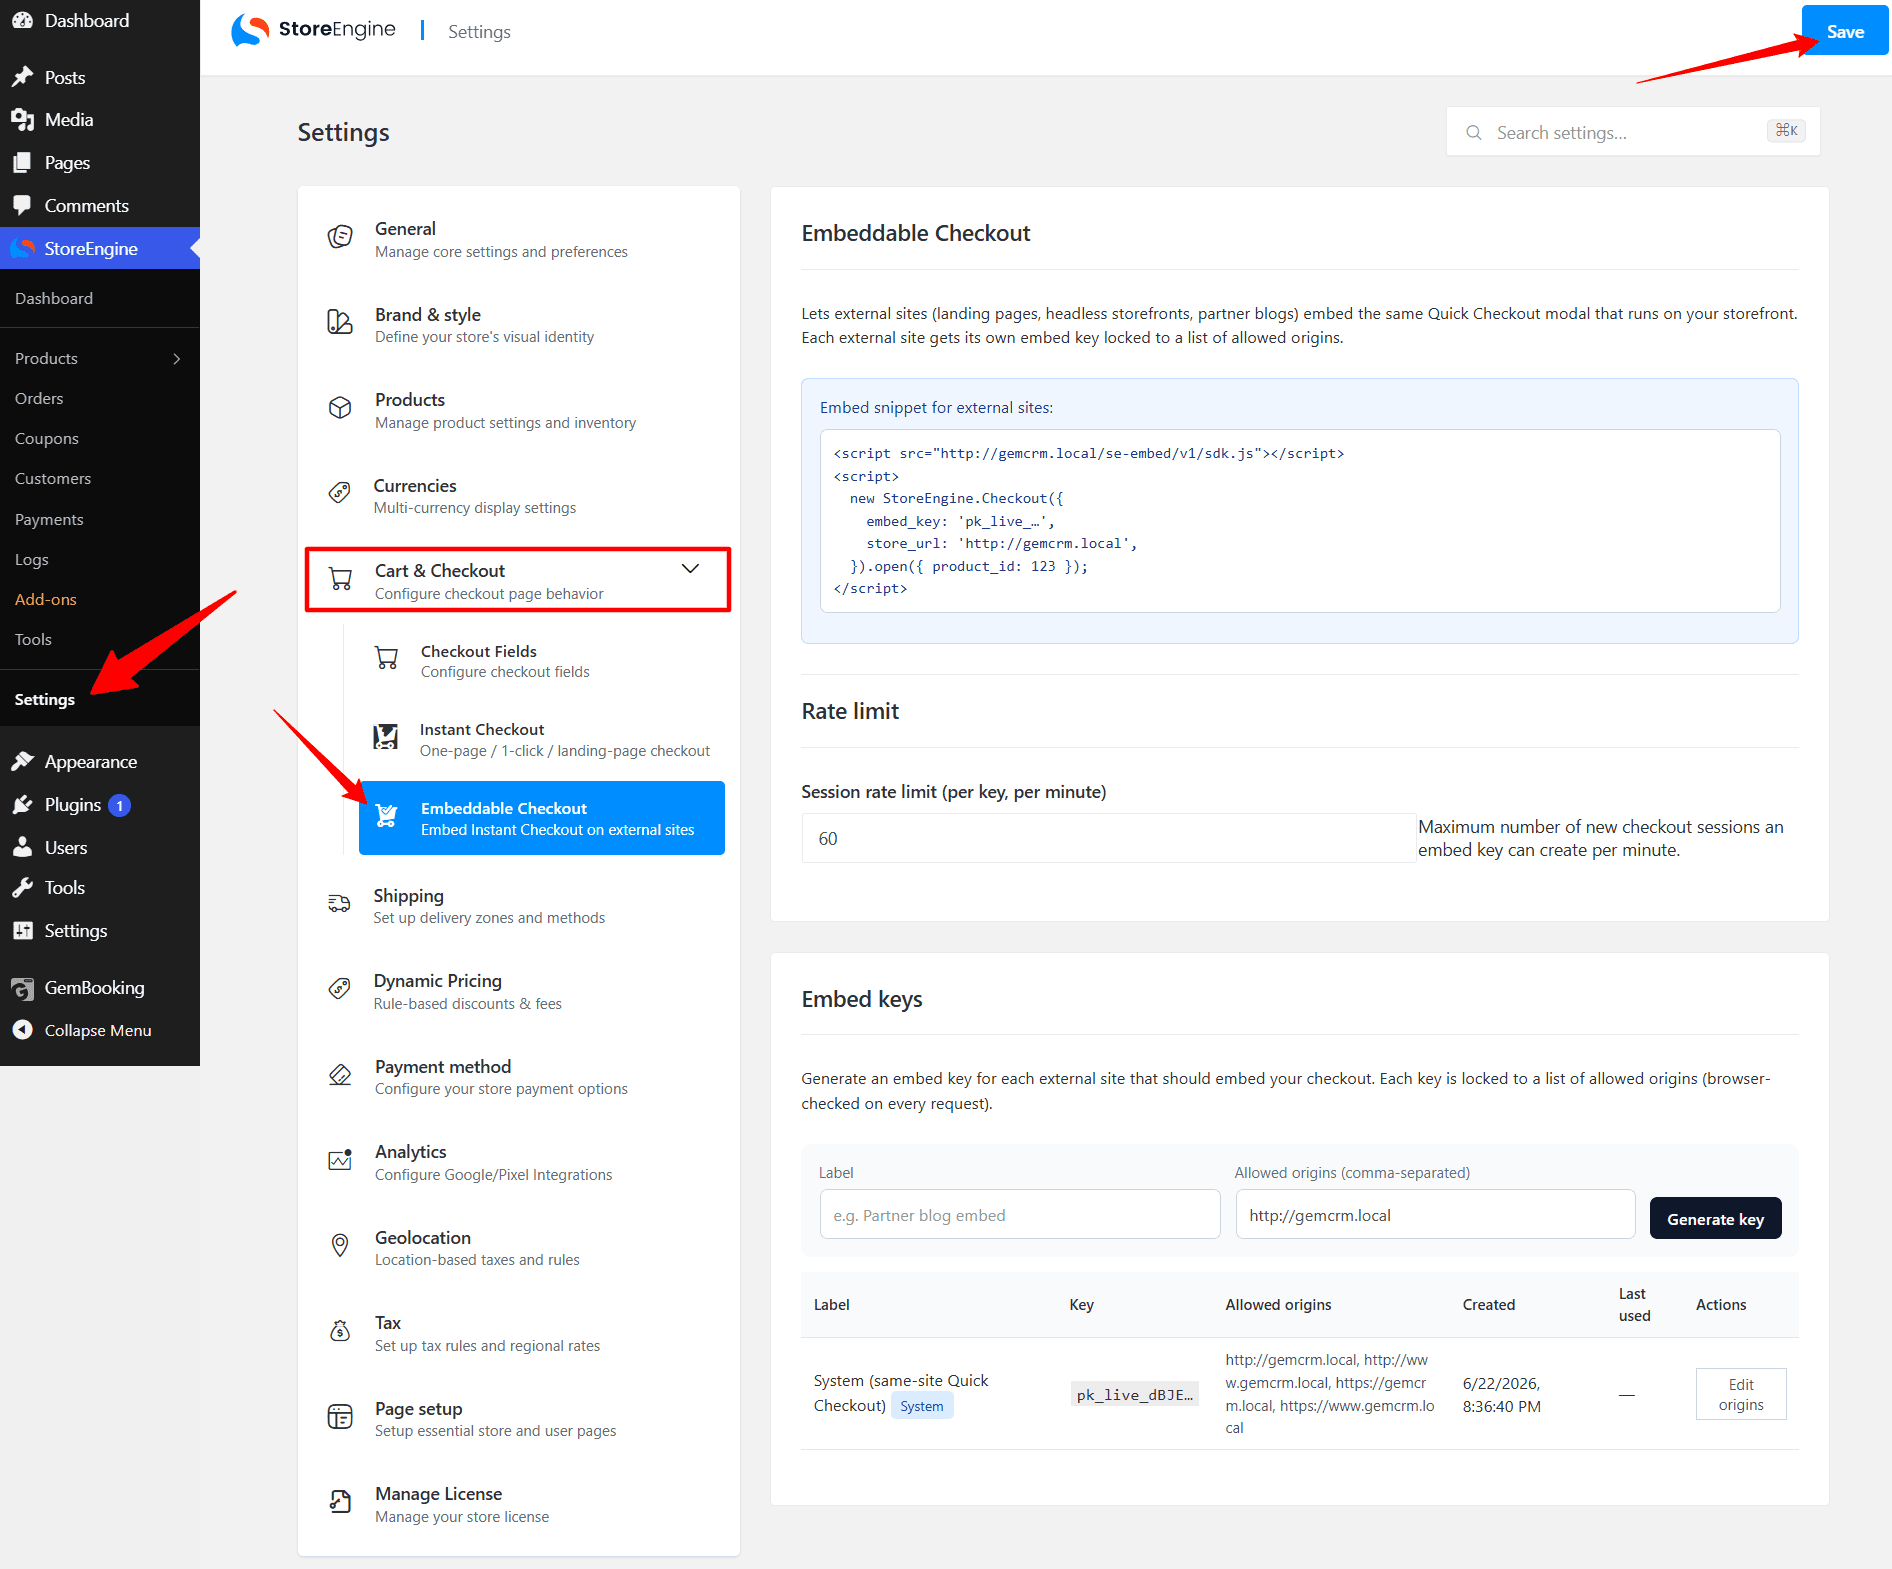1892x1569 pixels.
Task: Click the Brand & style icon
Action: pos(340,322)
